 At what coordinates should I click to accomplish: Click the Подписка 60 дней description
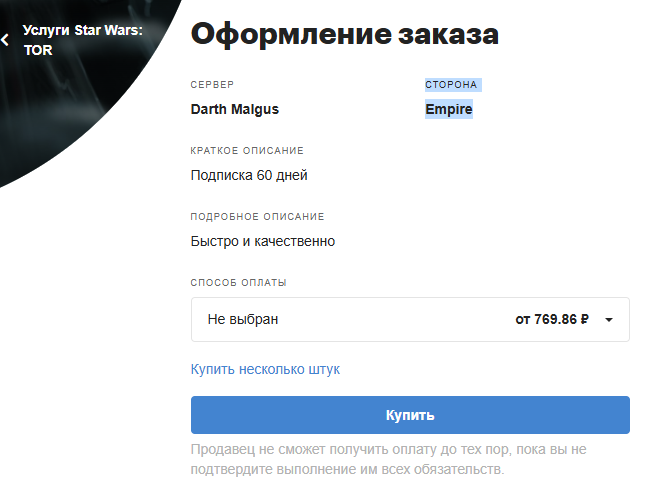pos(249,175)
